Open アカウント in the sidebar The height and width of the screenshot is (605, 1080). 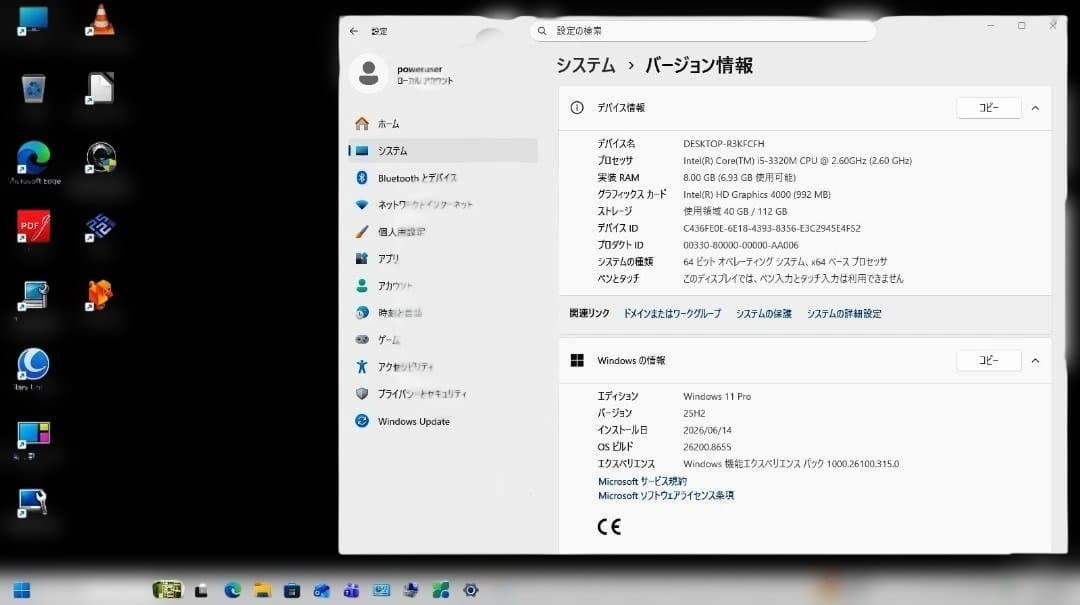click(443, 285)
